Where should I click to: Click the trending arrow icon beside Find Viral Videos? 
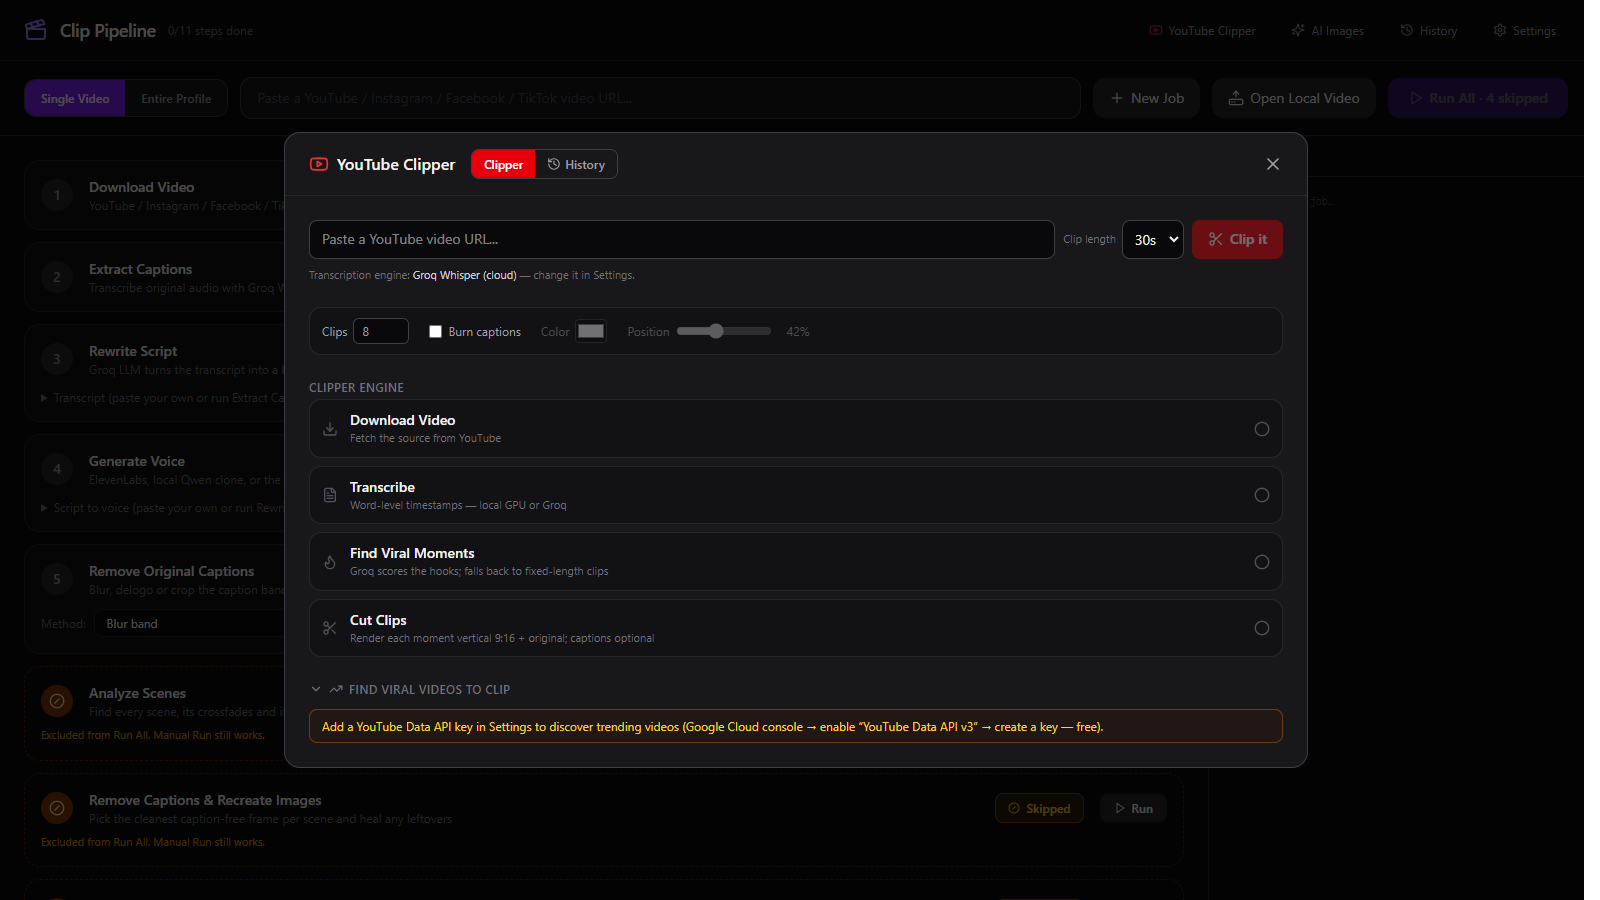pyautogui.click(x=336, y=690)
